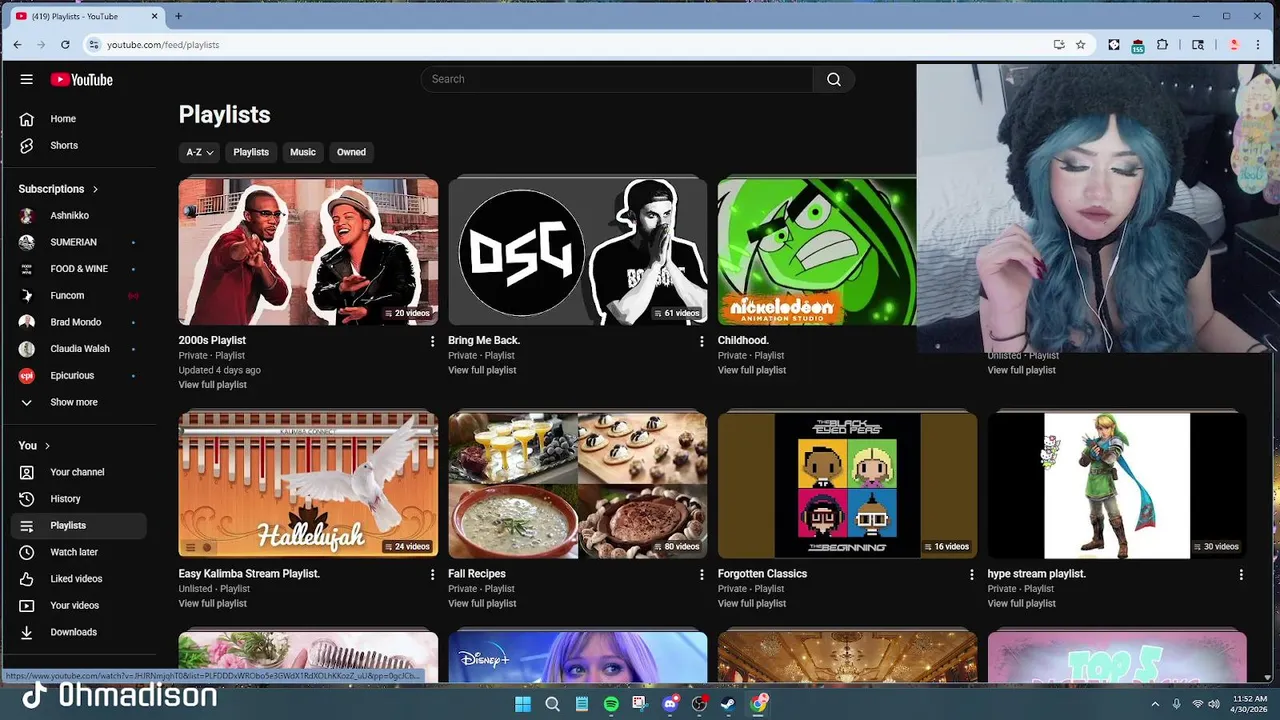1280x720 pixels.
Task: Open the hype stream playlist thumbnail
Action: point(1117,485)
